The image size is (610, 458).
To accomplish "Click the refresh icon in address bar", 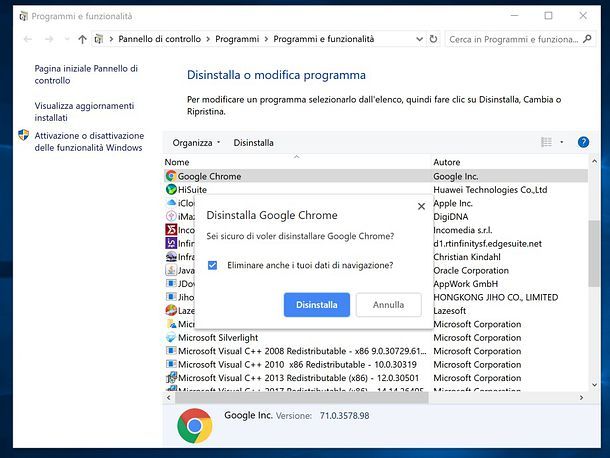I will pos(433,39).
